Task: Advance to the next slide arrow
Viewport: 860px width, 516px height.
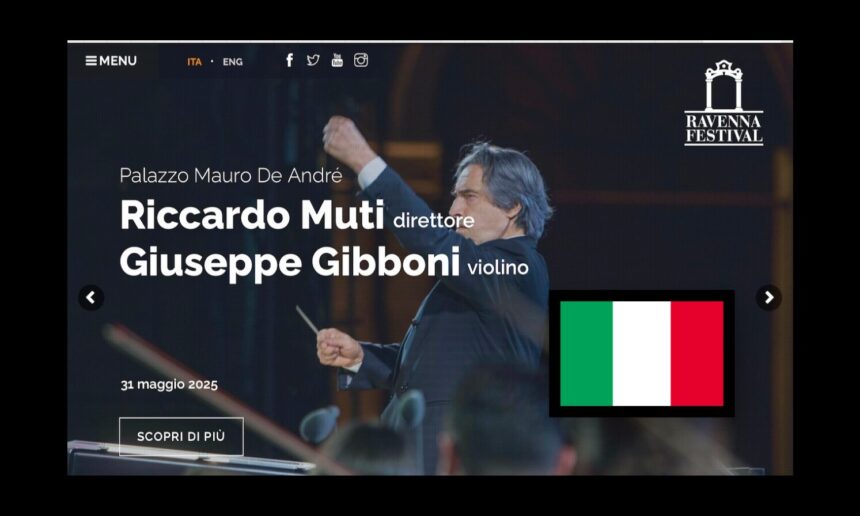Action: pyautogui.click(x=768, y=298)
